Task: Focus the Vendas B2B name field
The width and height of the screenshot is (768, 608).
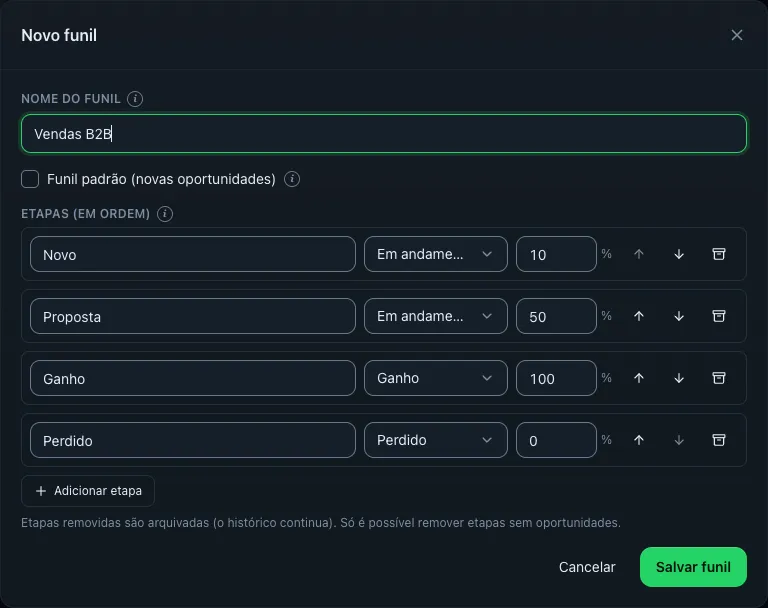Action: 384,134
